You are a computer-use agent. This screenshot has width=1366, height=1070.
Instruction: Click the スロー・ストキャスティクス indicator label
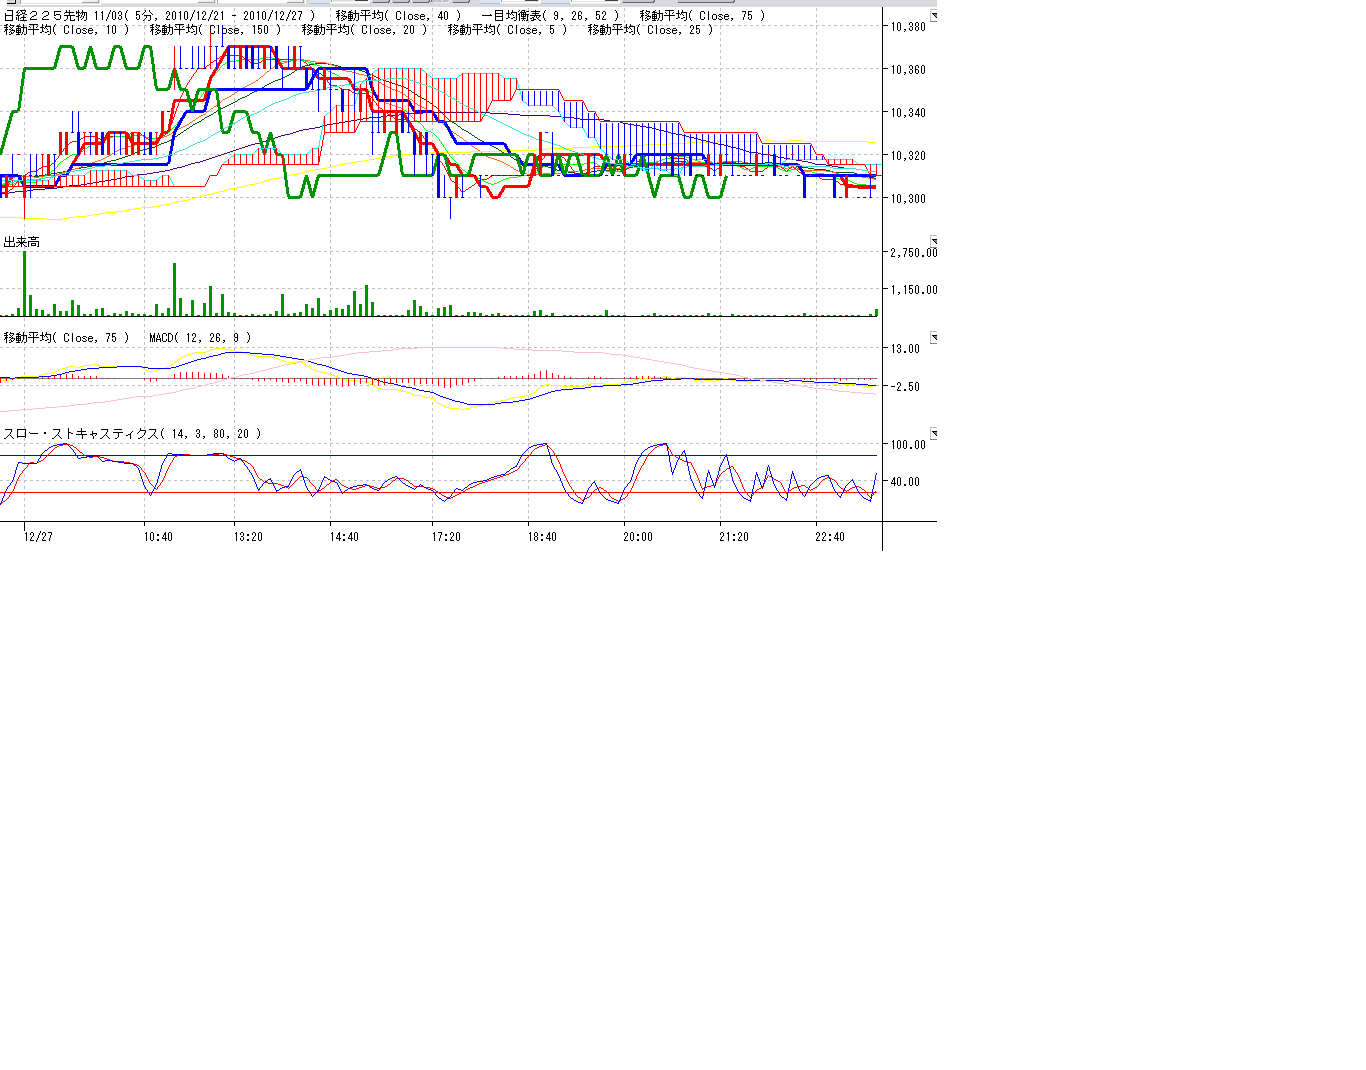pyautogui.click(x=132, y=434)
